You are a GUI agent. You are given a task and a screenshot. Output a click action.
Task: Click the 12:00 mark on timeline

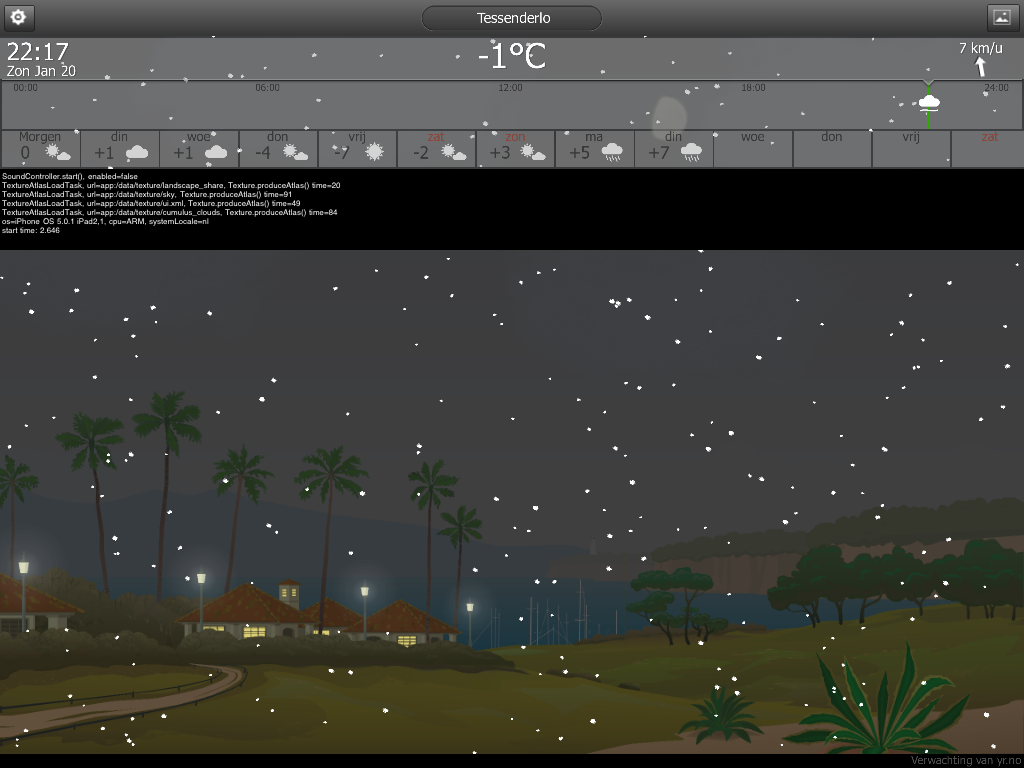coord(510,88)
